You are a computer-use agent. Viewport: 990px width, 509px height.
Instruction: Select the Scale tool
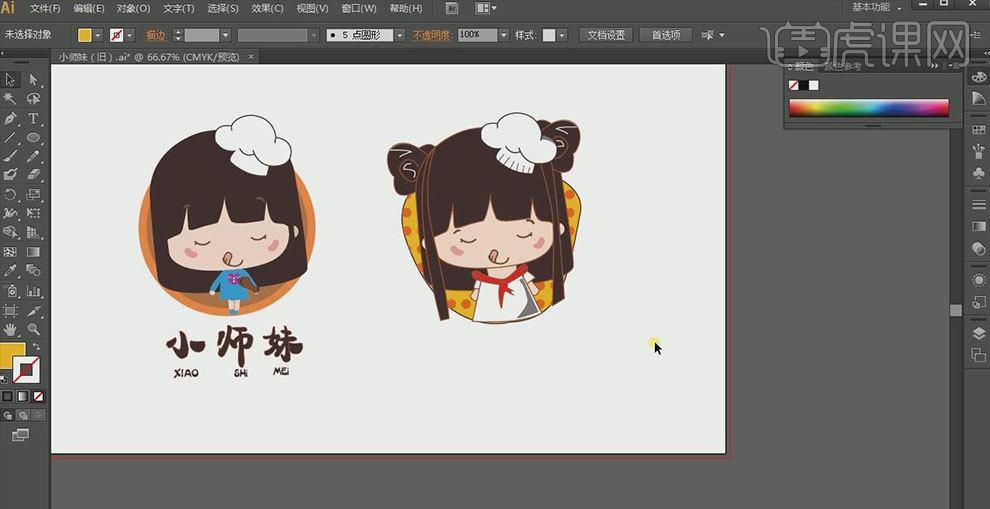click(x=33, y=194)
